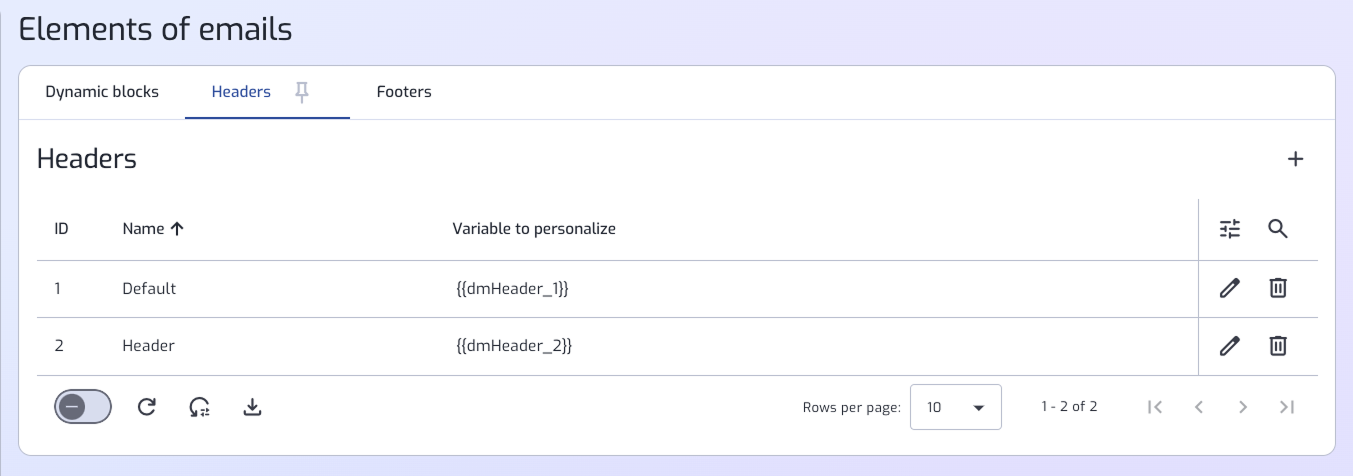The image size is (1353, 476).
Task: Download the headers table data
Action: [x=253, y=406]
